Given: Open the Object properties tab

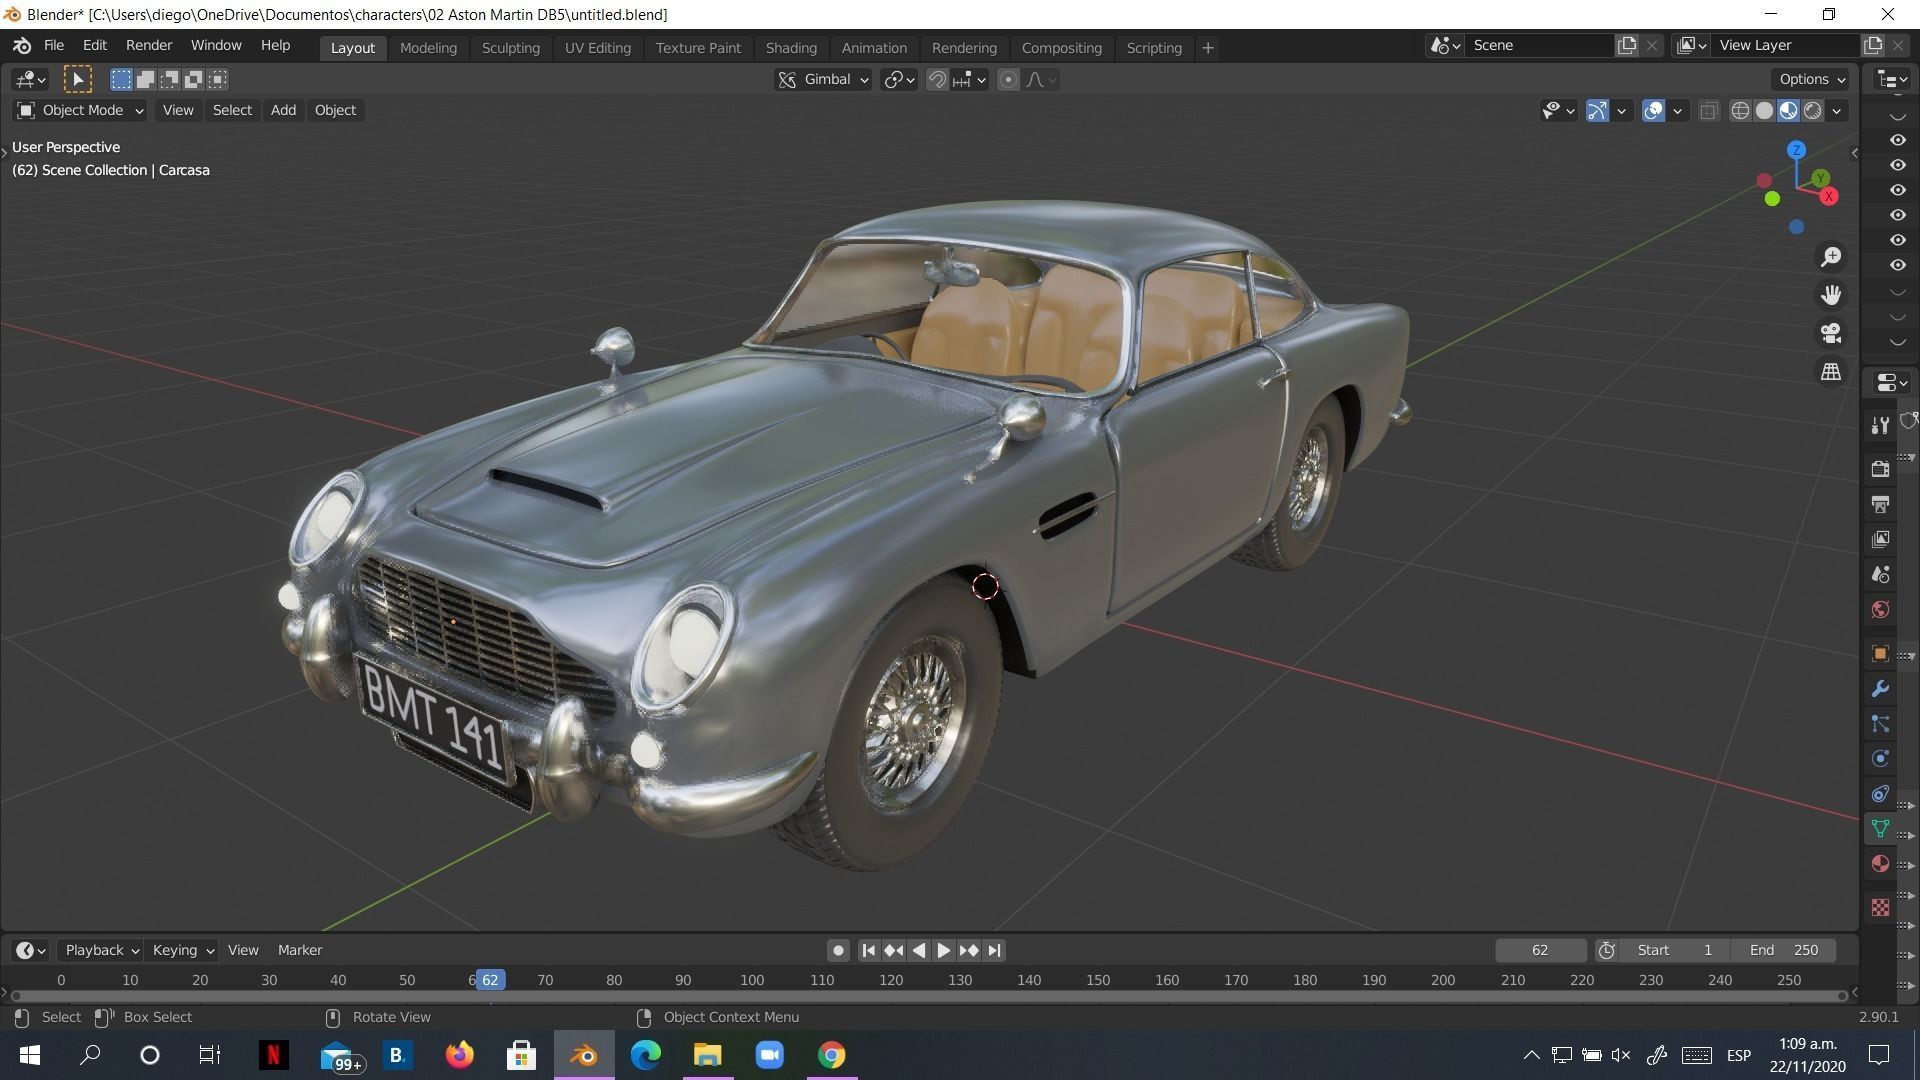Looking at the screenshot, I should click(x=1880, y=653).
